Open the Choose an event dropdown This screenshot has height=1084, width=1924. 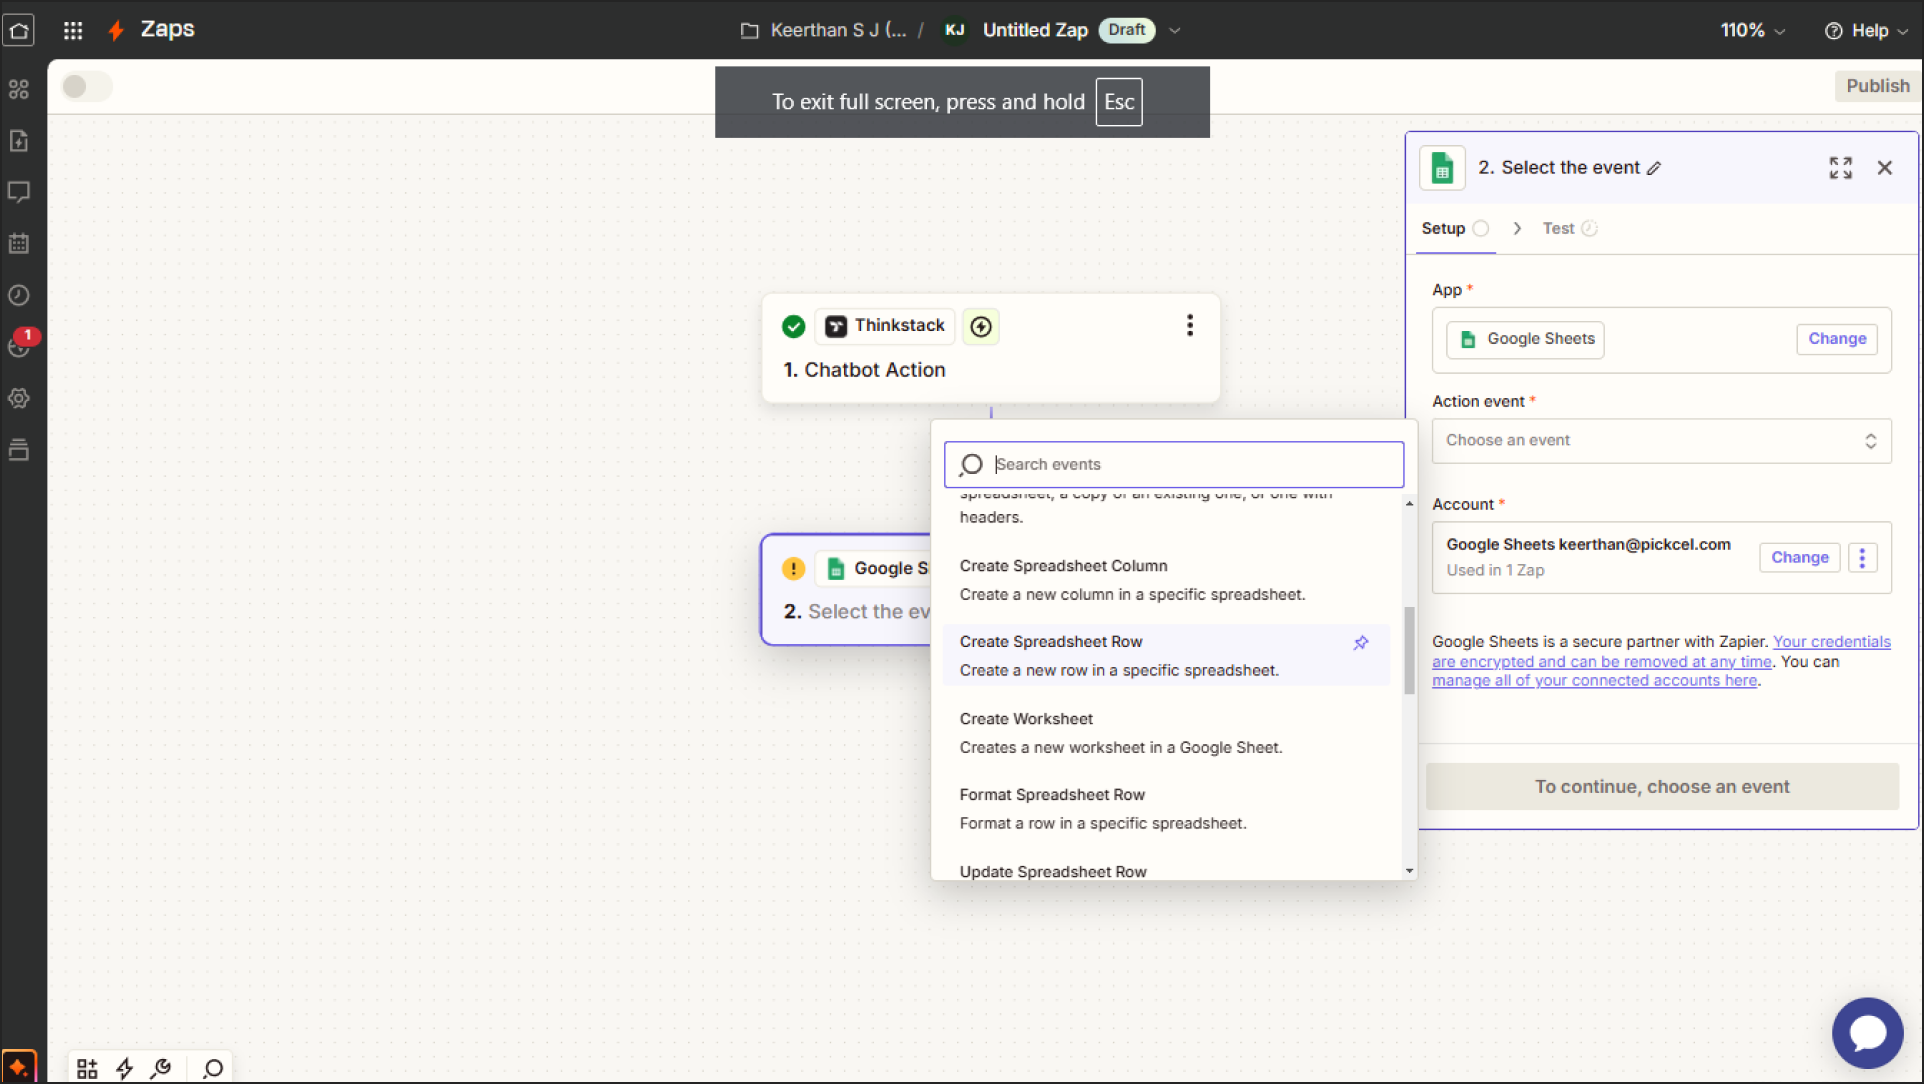pyautogui.click(x=1661, y=441)
